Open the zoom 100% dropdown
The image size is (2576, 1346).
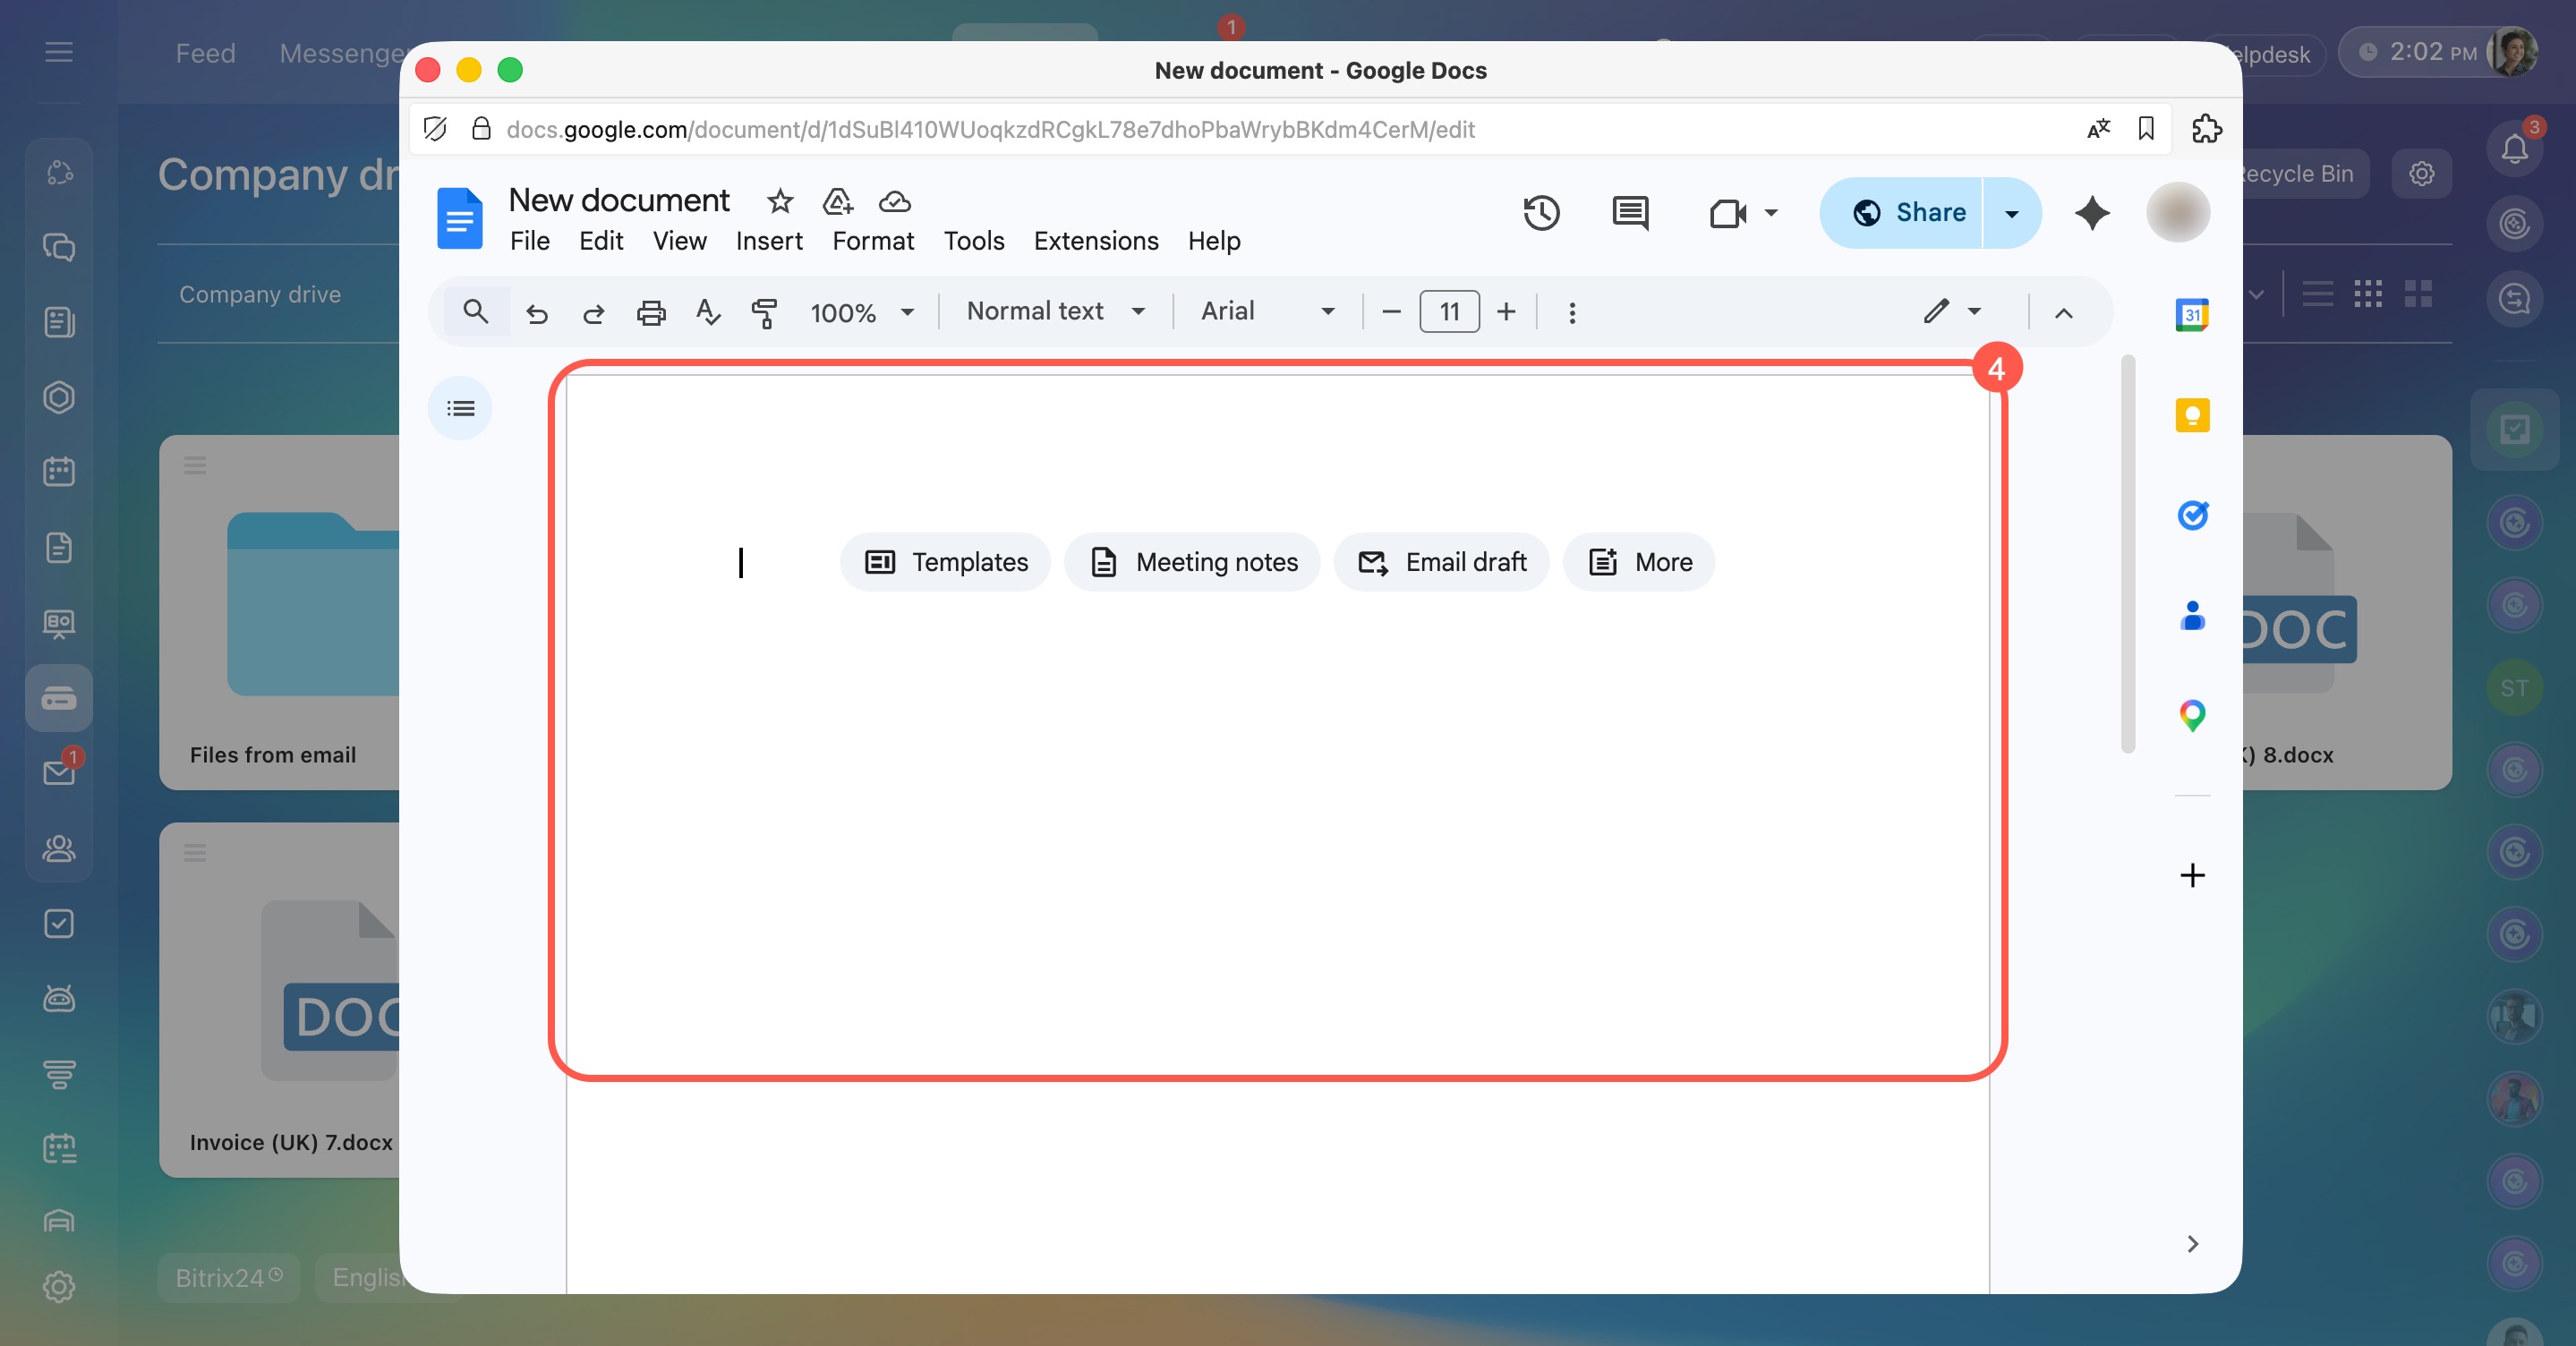tap(861, 312)
